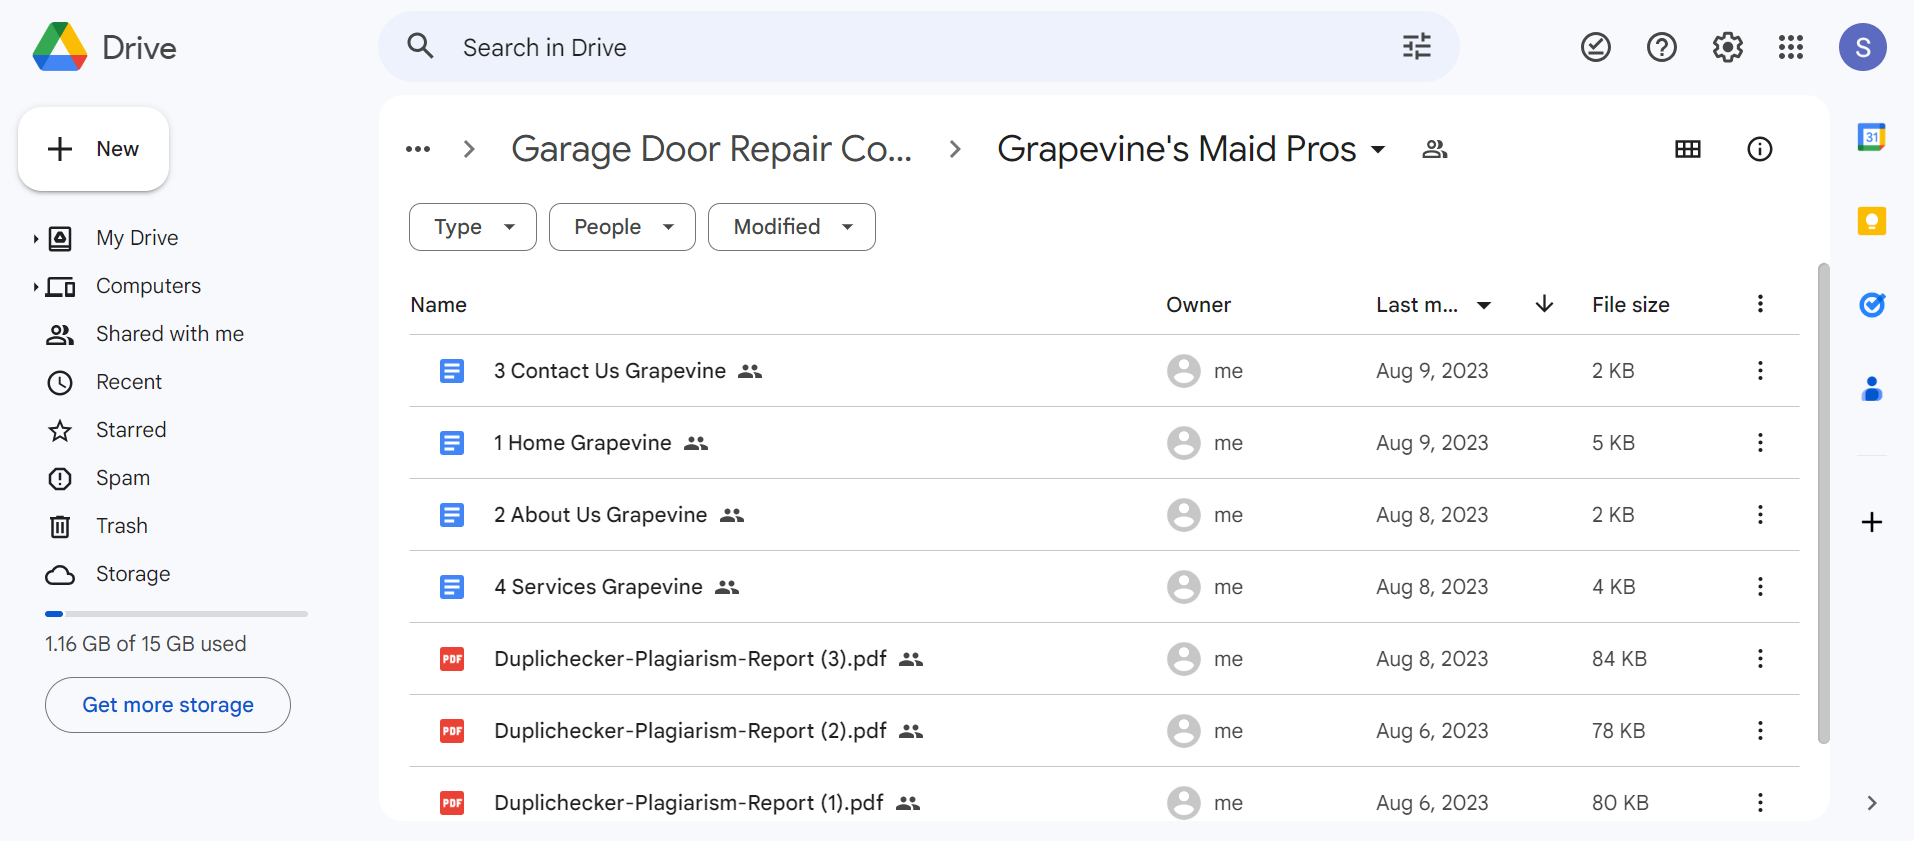Open more actions for 1 Home Grapevine
This screenshot has height=841, width=1914.
coord(1760,443)
